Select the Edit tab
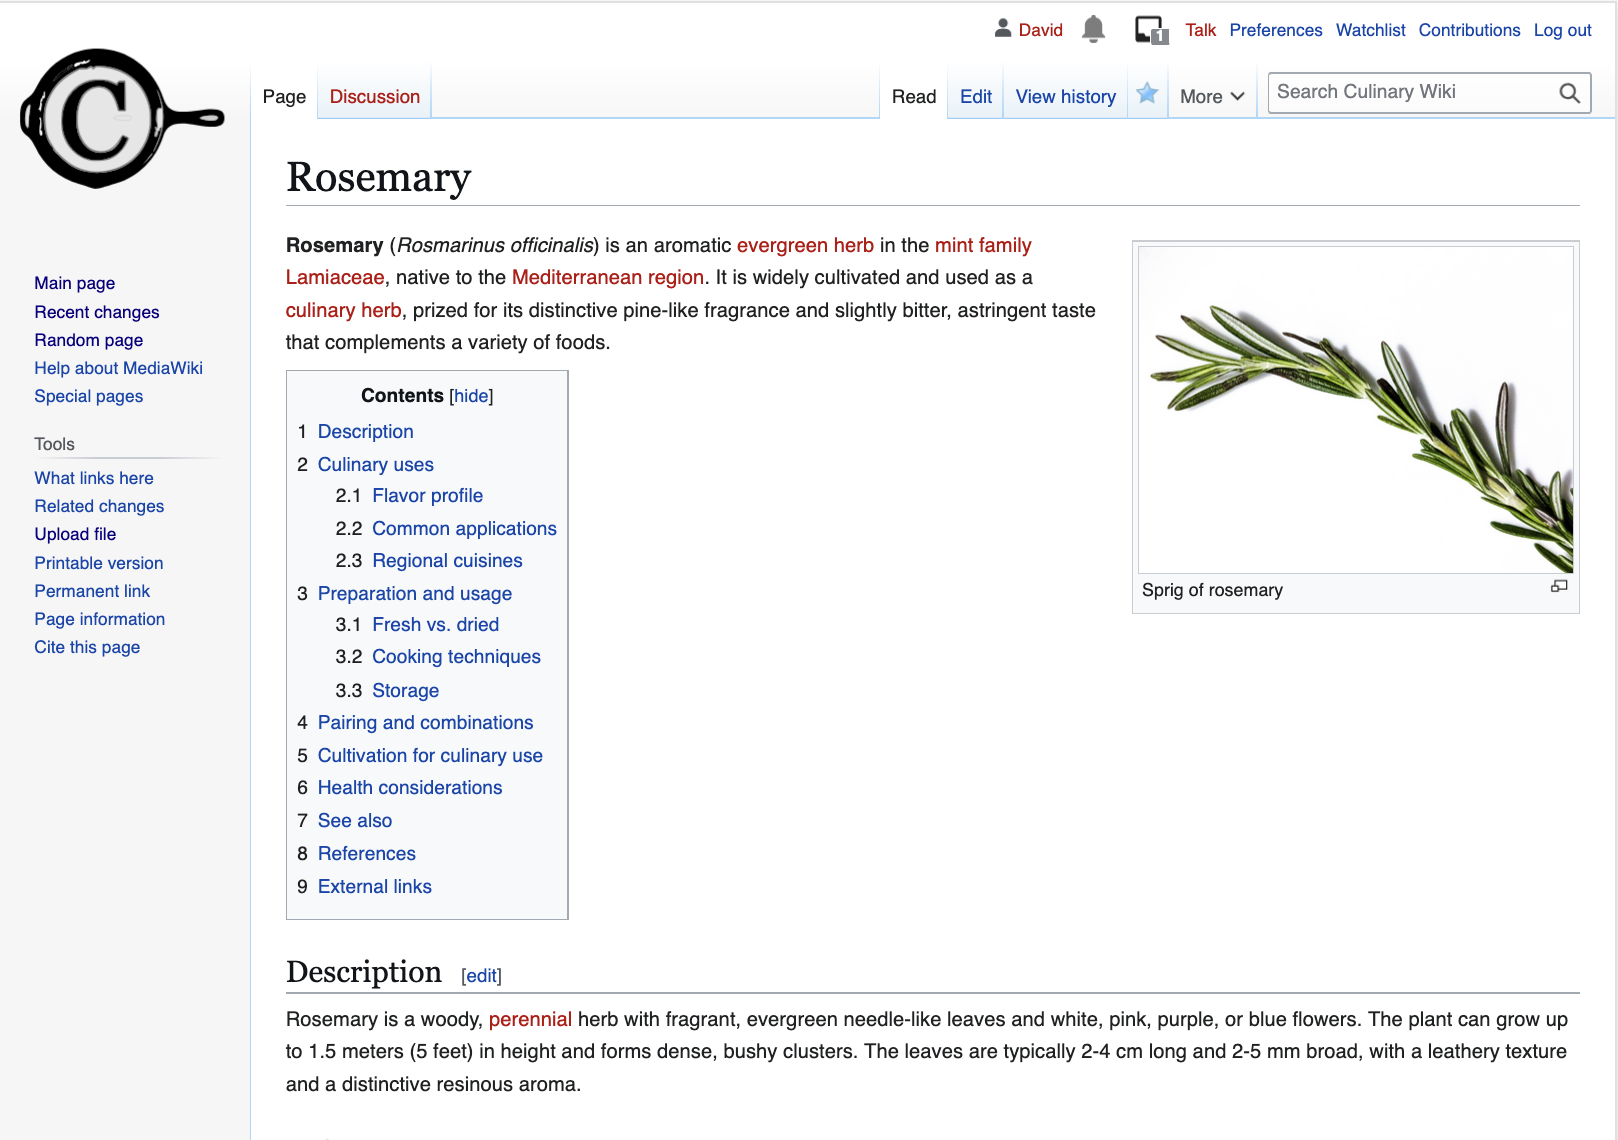The image size is (1618, 1140). (x=975, y=97)
